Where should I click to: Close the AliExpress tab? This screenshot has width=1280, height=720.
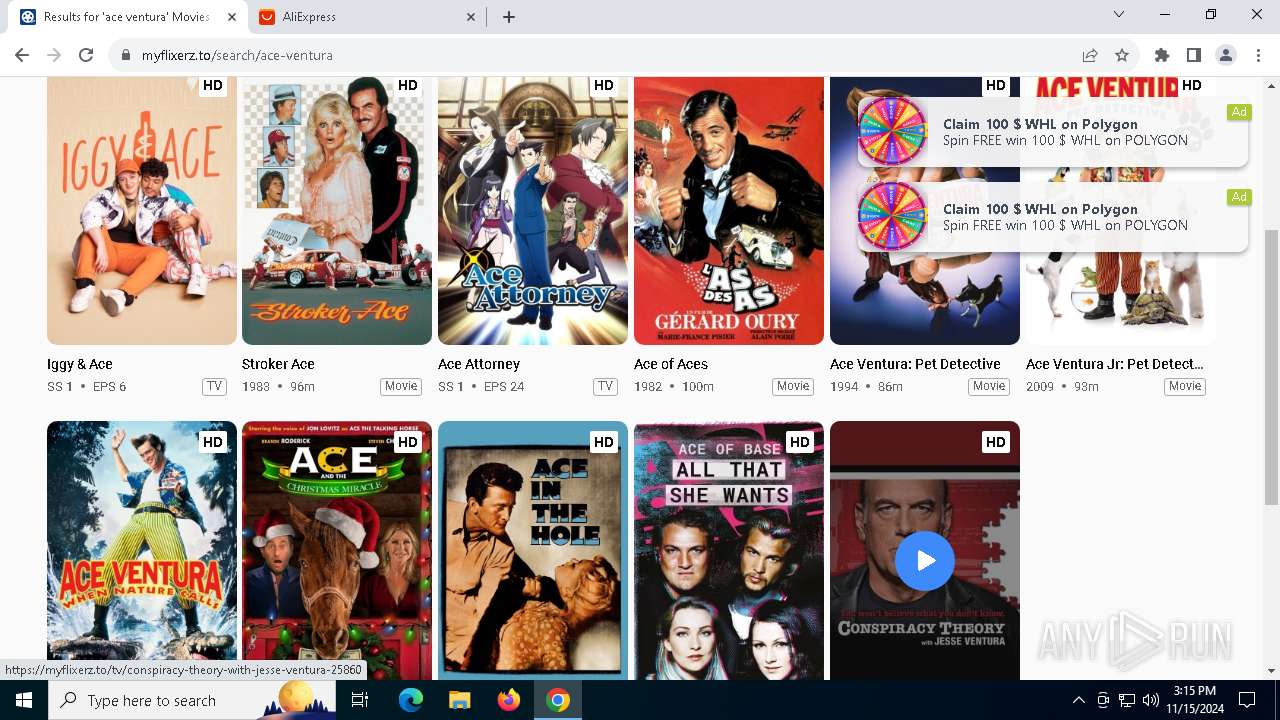coord(471,16)
